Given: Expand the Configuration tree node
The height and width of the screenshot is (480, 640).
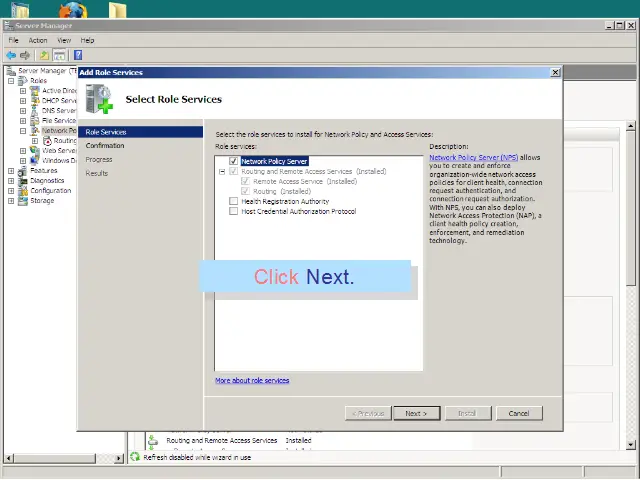Looking at the screenshot, I should [11, 191].
